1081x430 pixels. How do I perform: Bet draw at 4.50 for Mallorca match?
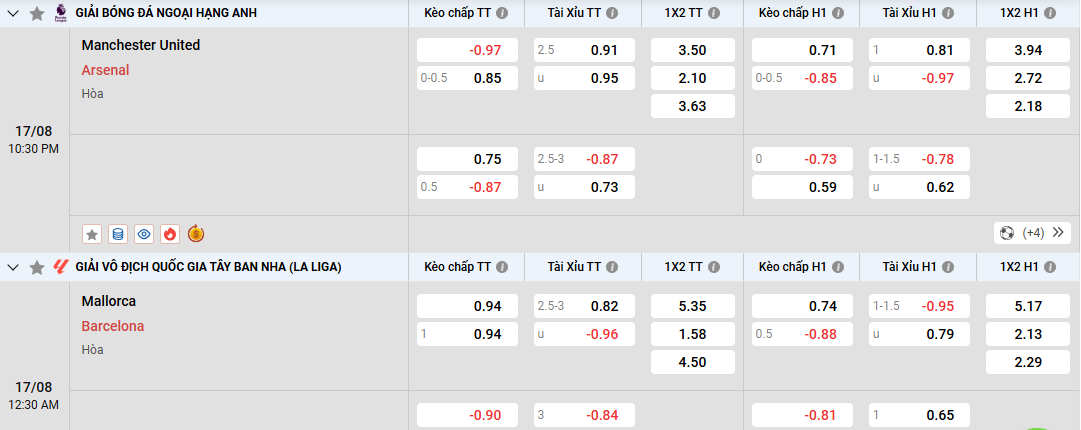point(693,362)
